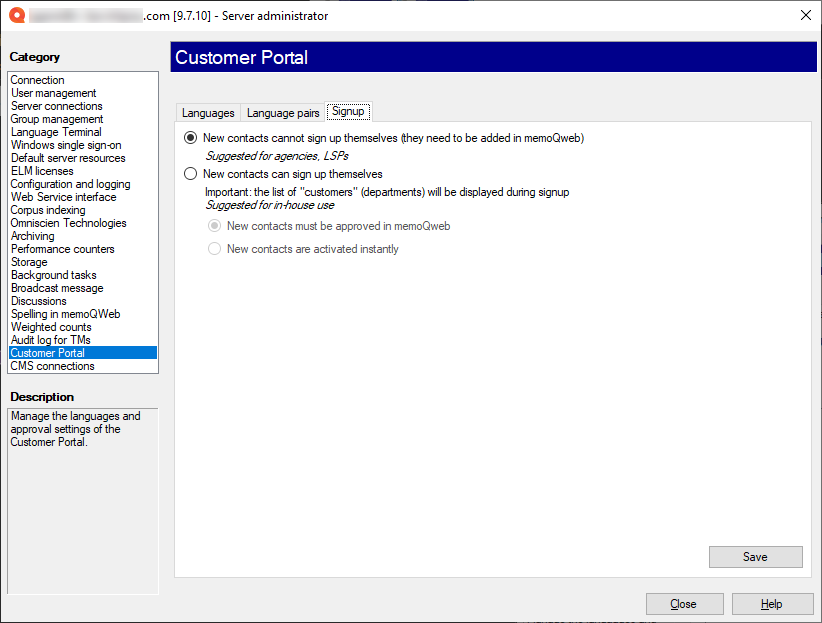822x623 pixels.
Task: Select 'New contacts cannot sign up themselves' option
Action: click(x=191, y=138)
